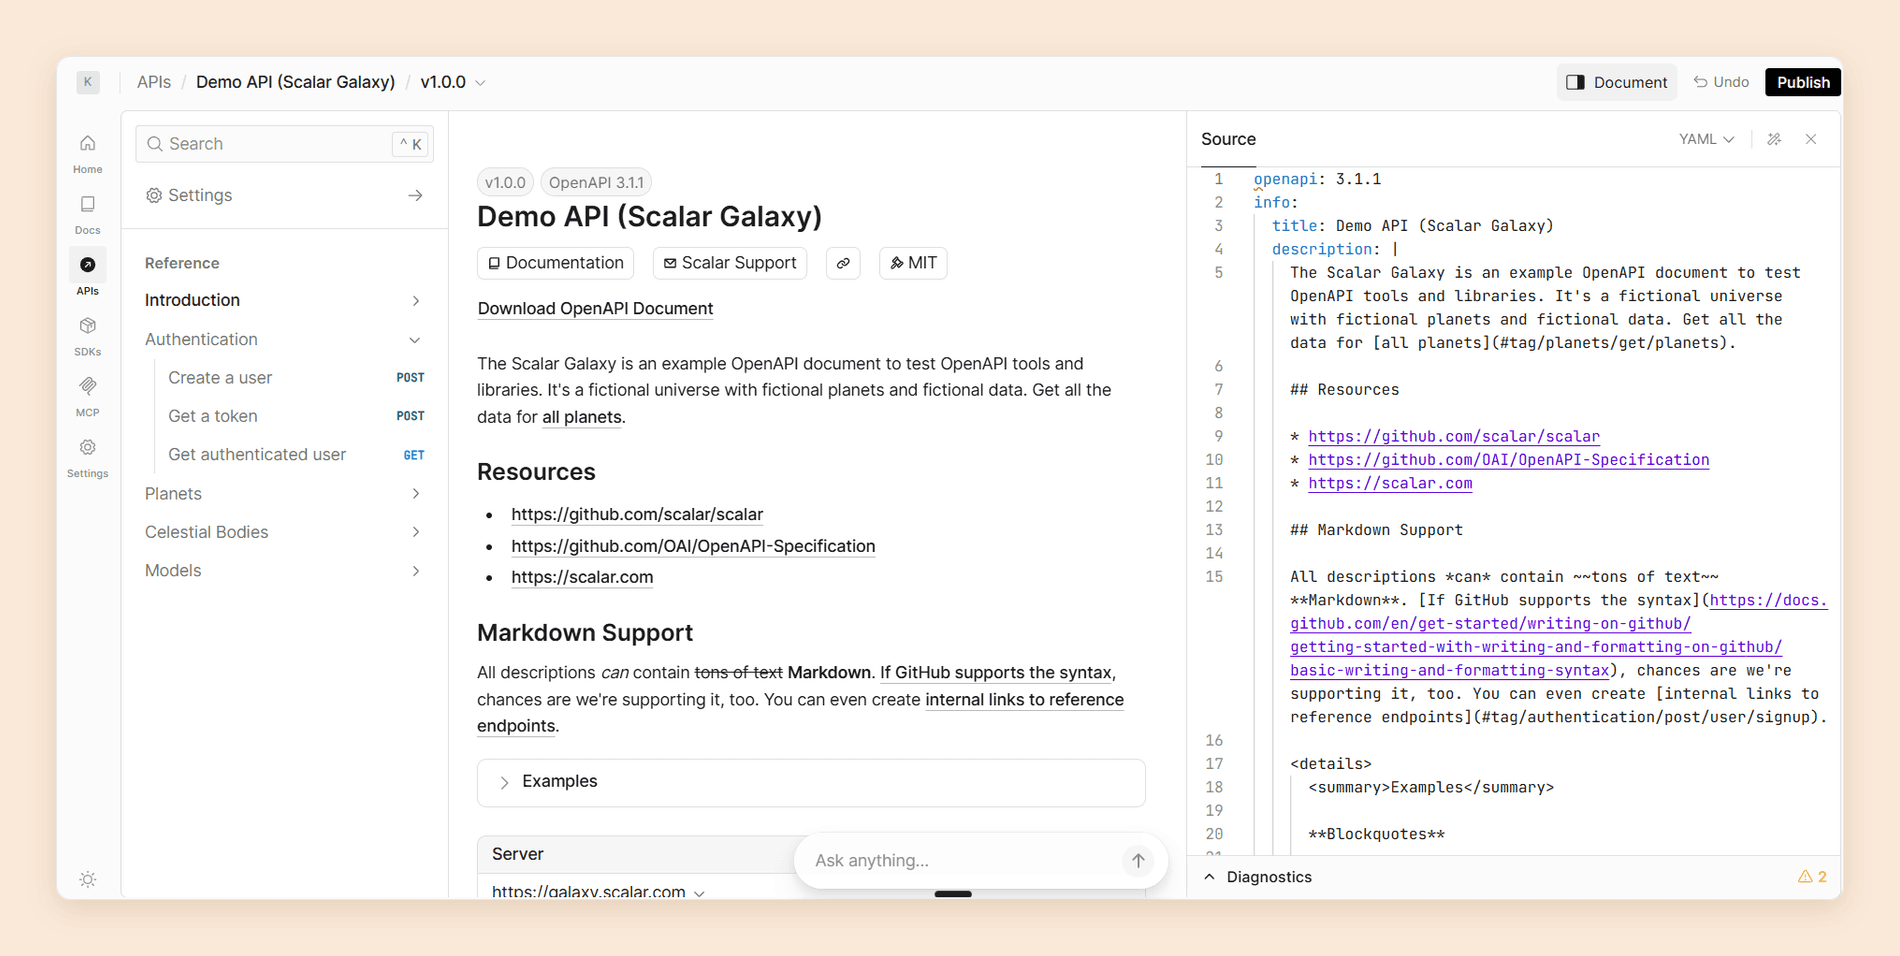This screenshot has height=956, width=1900.
Task: Open the v1.0.0 version dropdown
Action: click(x=453, y=82)
